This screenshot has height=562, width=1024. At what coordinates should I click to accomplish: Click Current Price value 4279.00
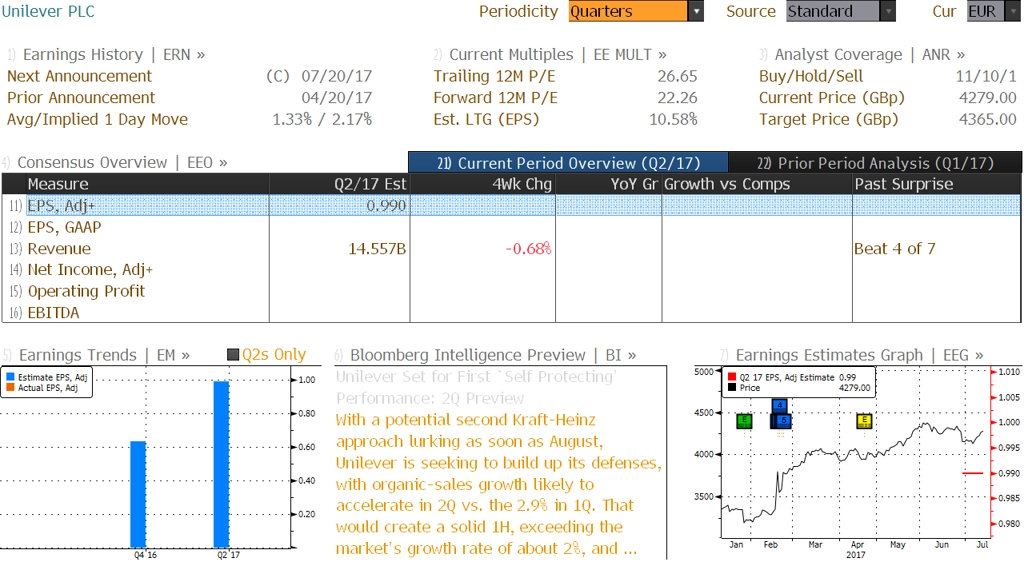(x=987, y=98)
